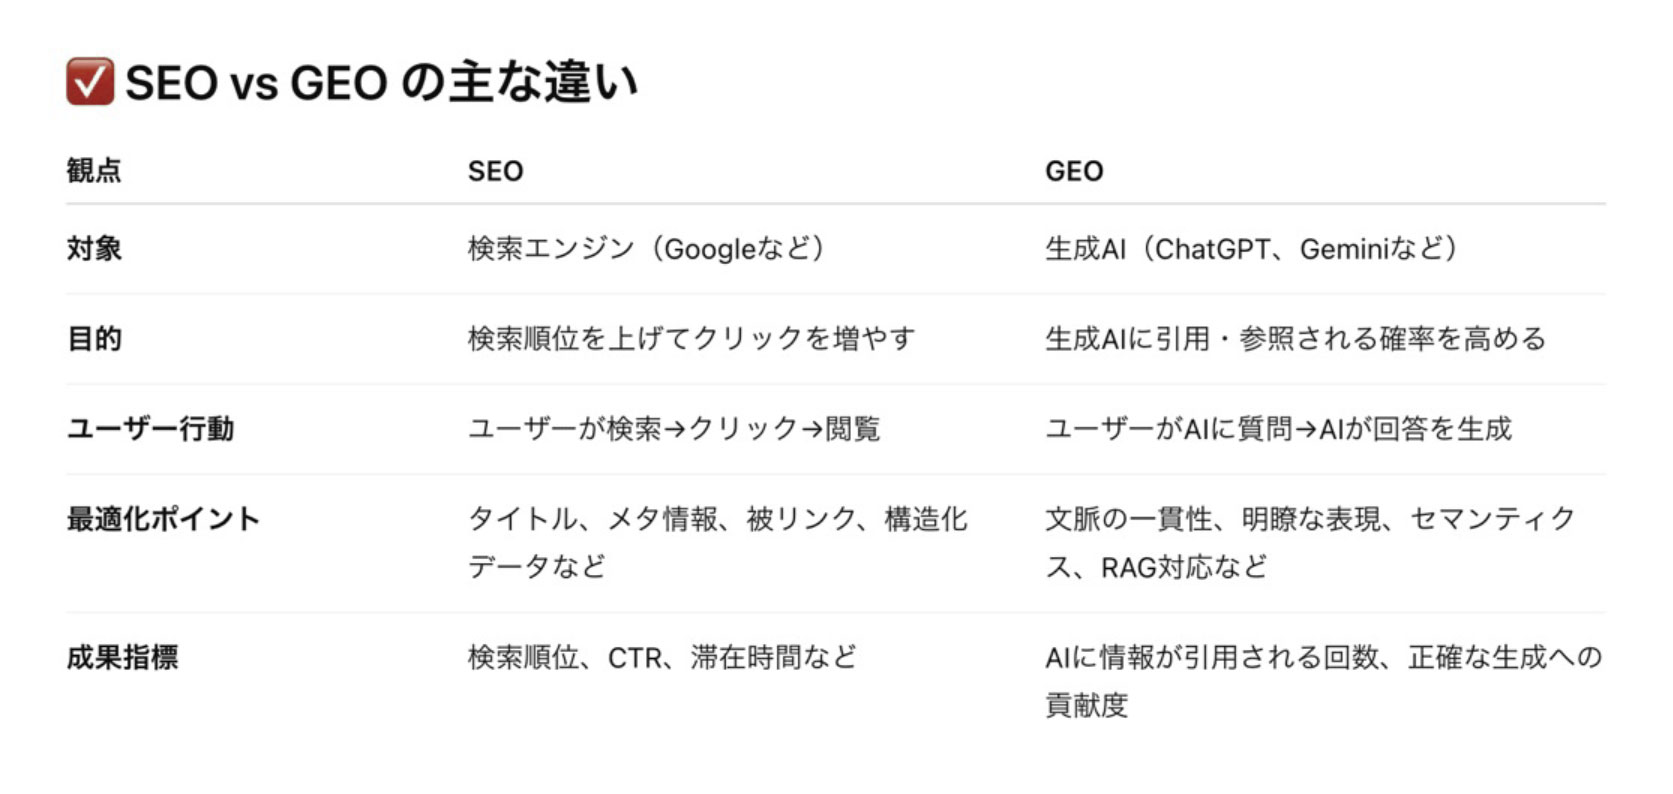Select the SEO column header
This screenshot has height=794, width=1673.
[495, 171]
